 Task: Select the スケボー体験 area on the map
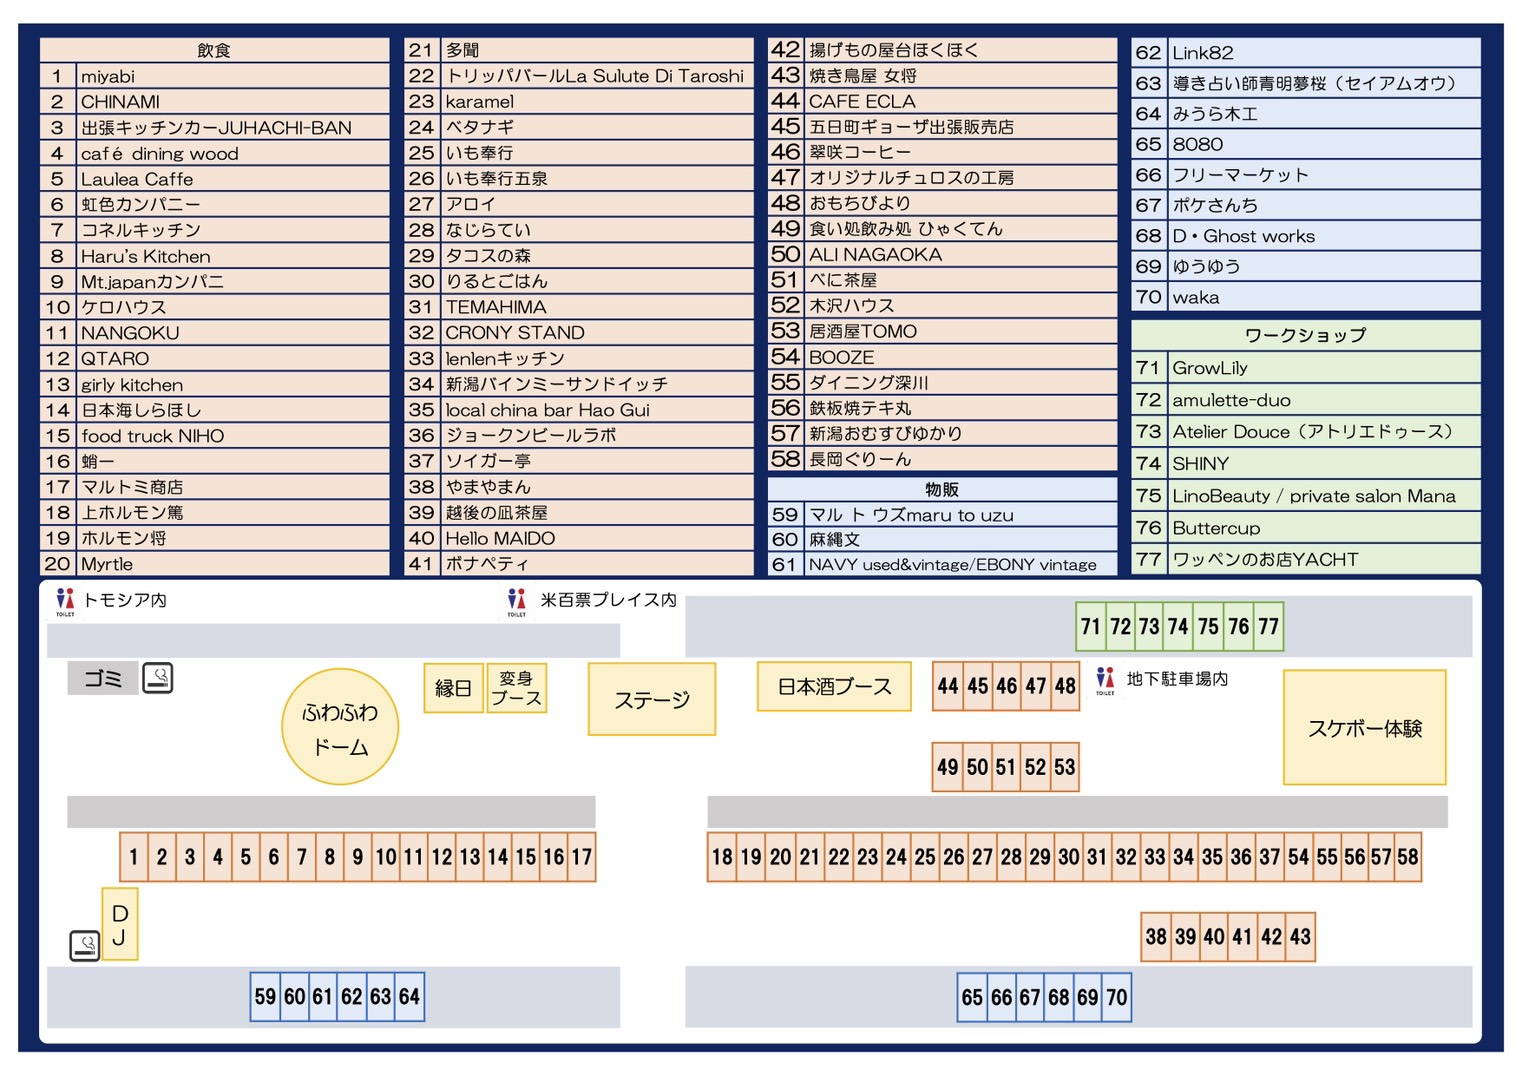point(1365,727)
